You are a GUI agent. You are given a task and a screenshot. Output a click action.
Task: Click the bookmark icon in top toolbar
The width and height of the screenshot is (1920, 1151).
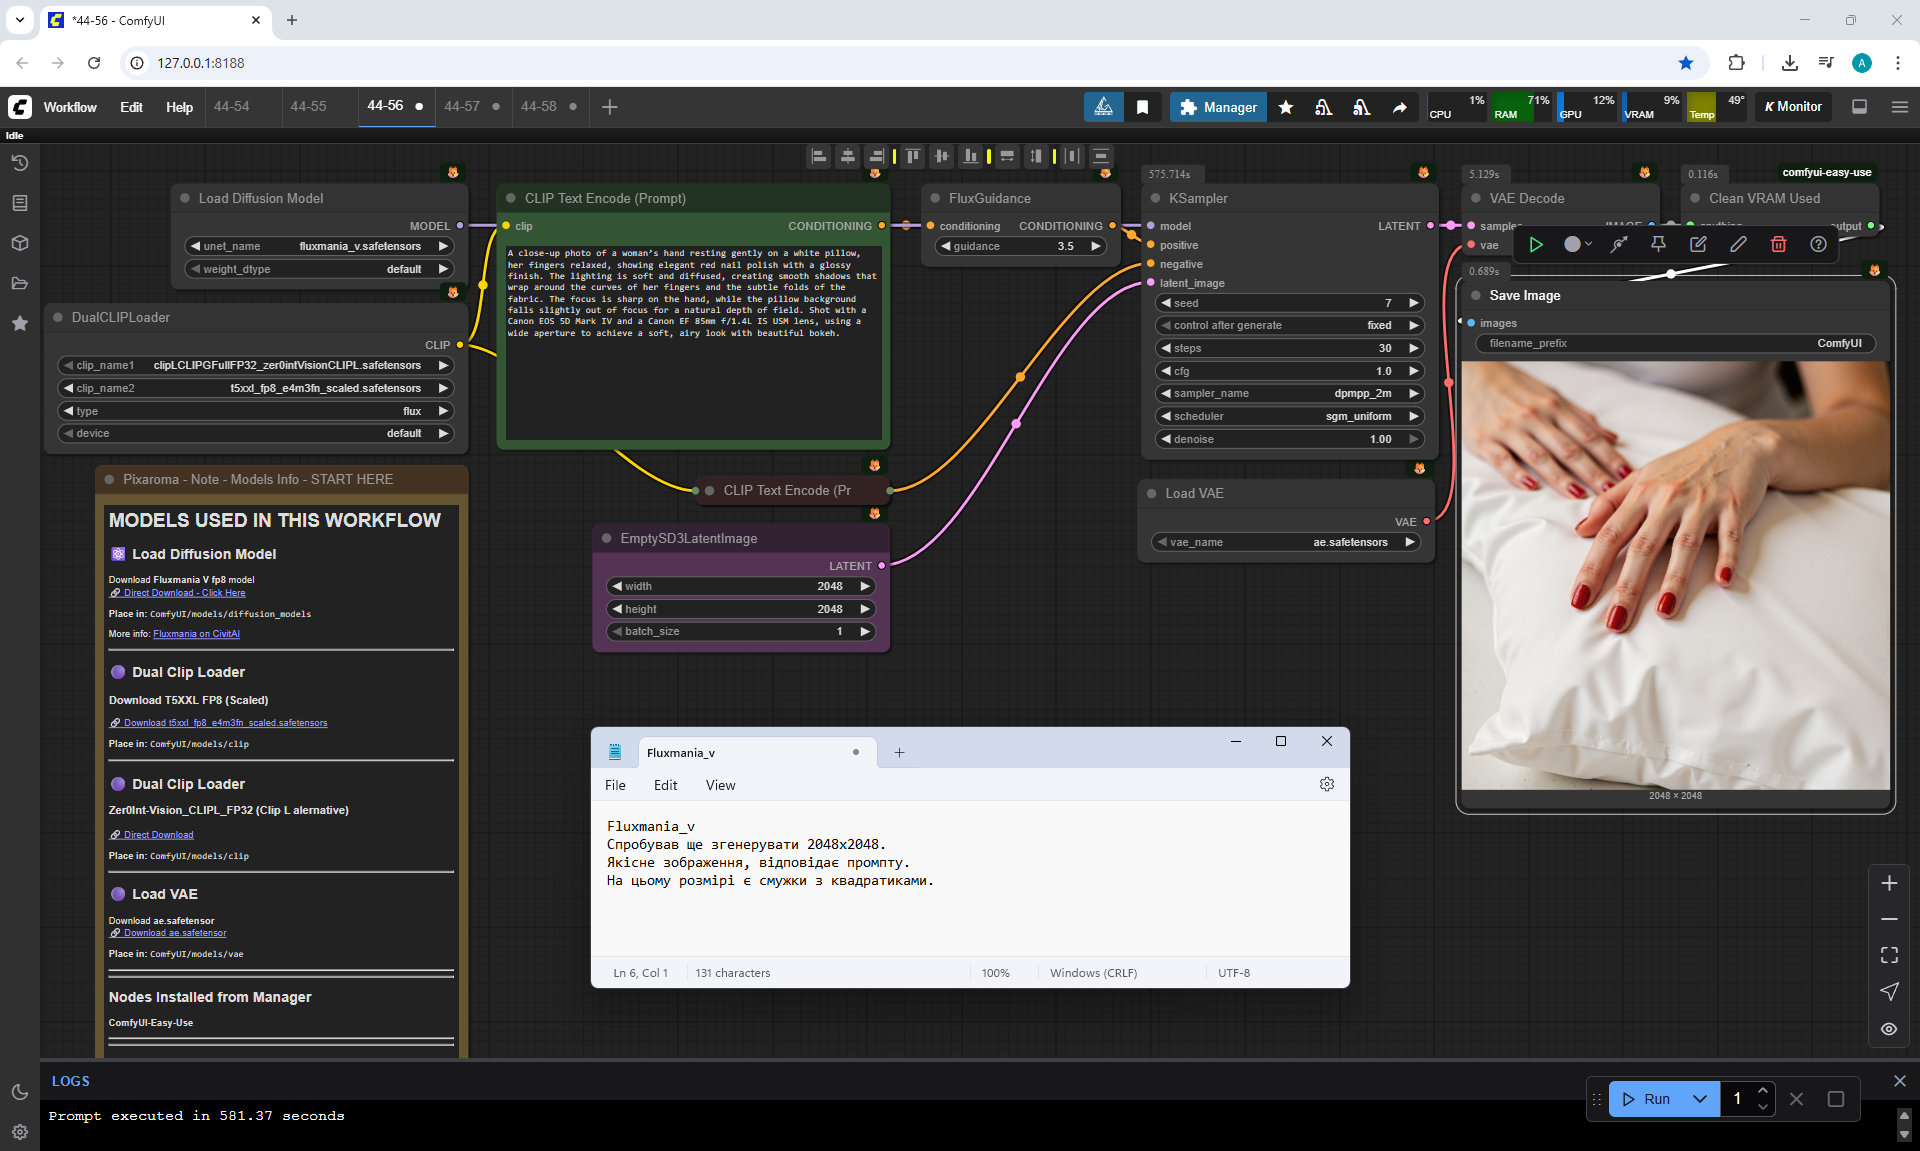click(1142, 107)
